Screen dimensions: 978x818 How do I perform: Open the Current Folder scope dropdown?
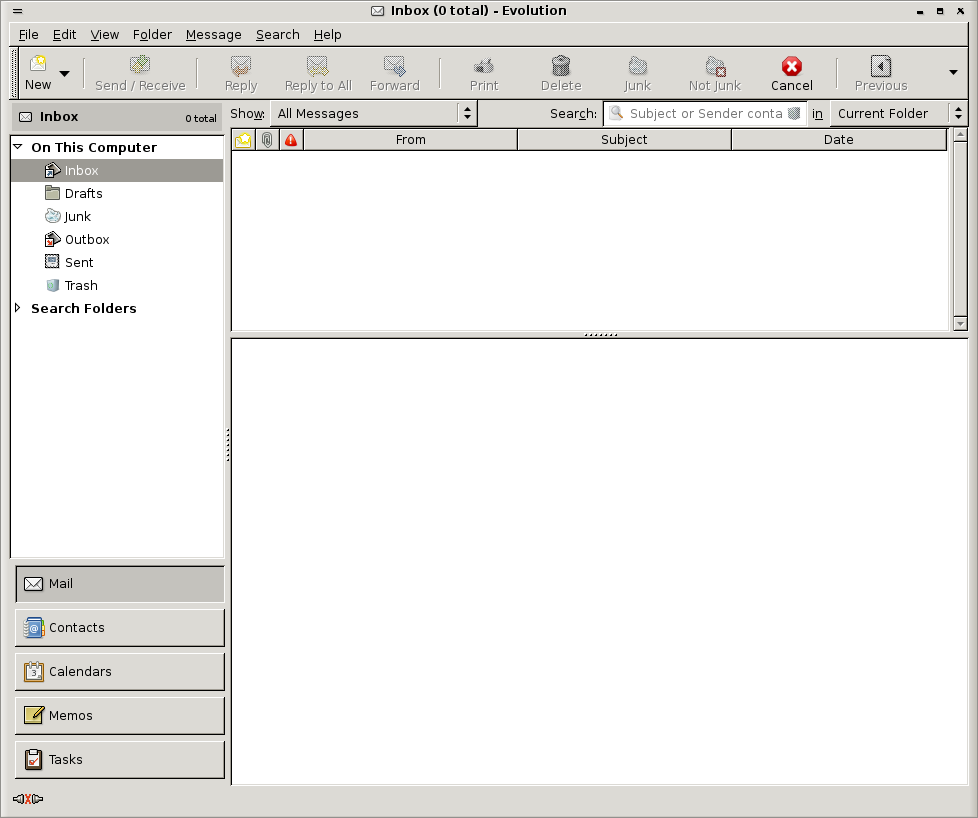click(x=899, y=114)
